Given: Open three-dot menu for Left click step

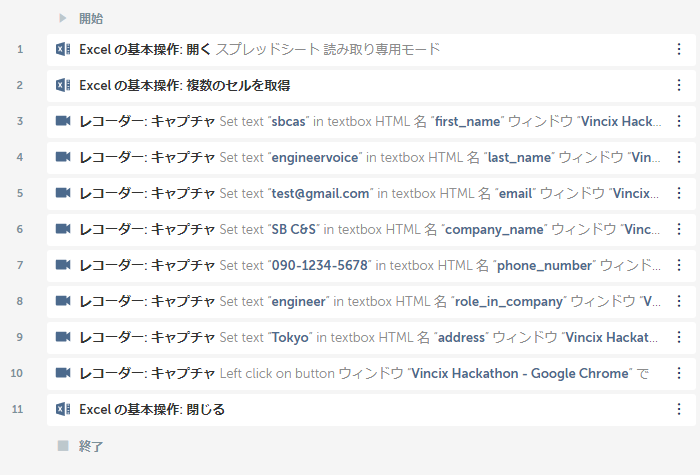Looking at the screenshot, I should 679,373.
